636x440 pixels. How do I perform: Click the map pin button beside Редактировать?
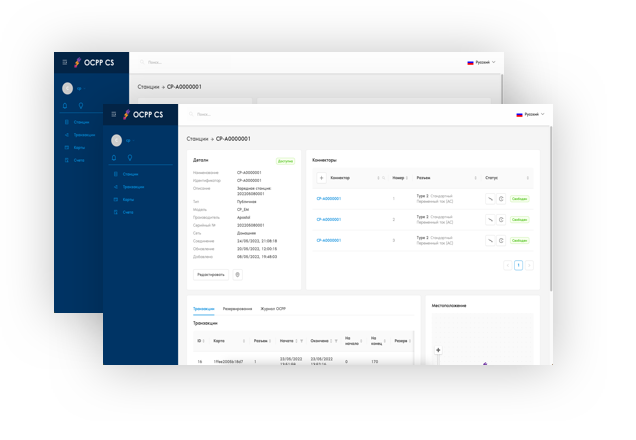237,273
